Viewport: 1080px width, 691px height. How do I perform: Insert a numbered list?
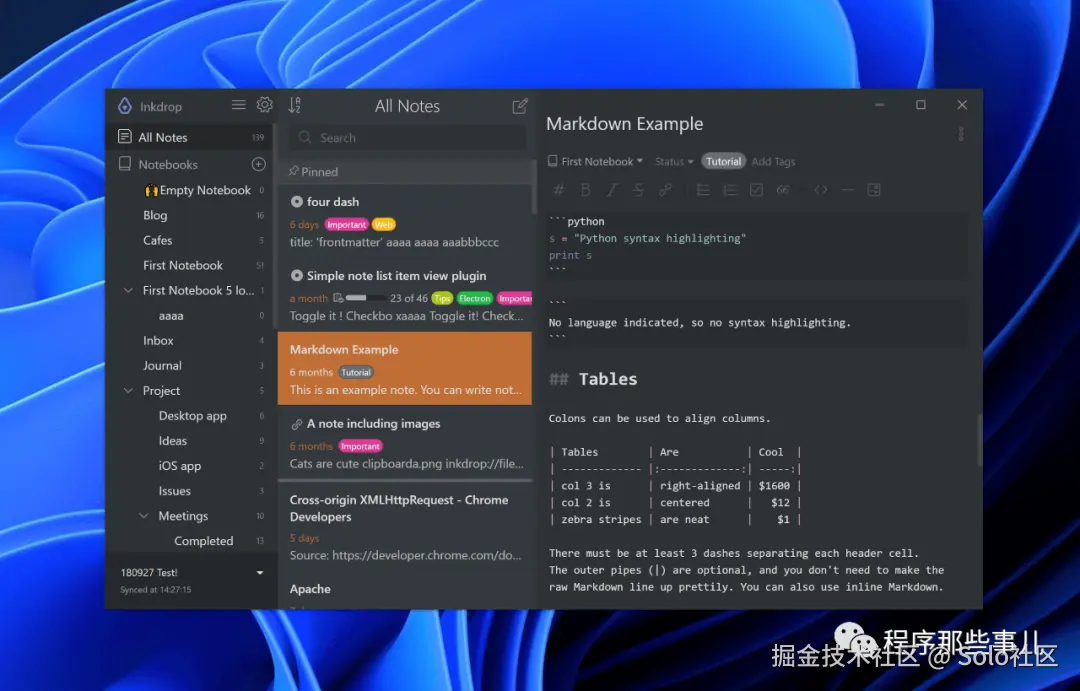729,189
